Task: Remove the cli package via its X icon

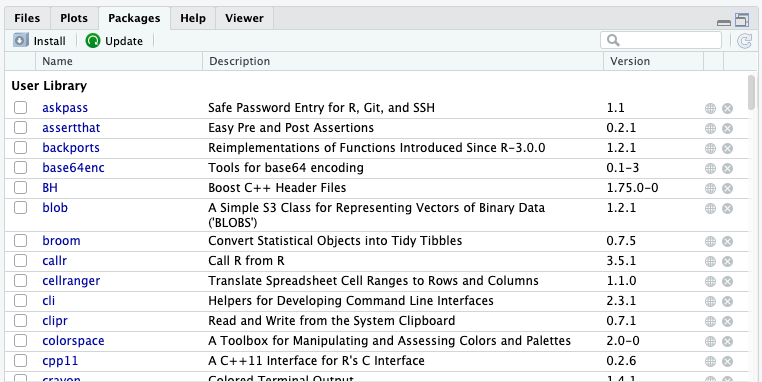Action: (x=727, y=301)
